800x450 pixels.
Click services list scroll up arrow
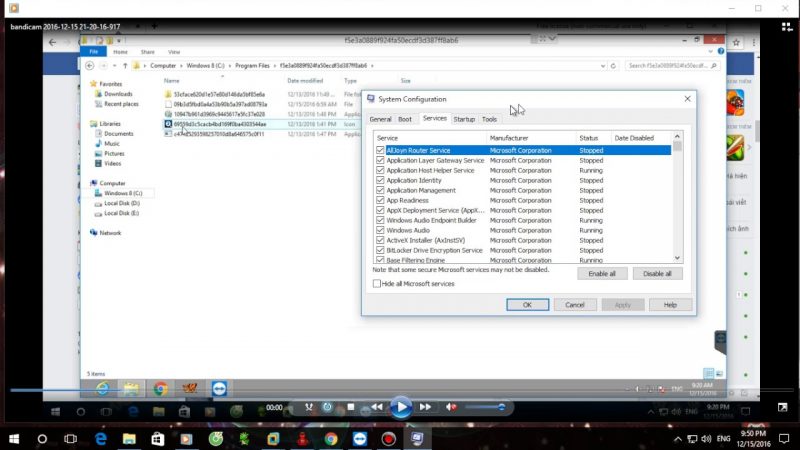pos(677,136)
